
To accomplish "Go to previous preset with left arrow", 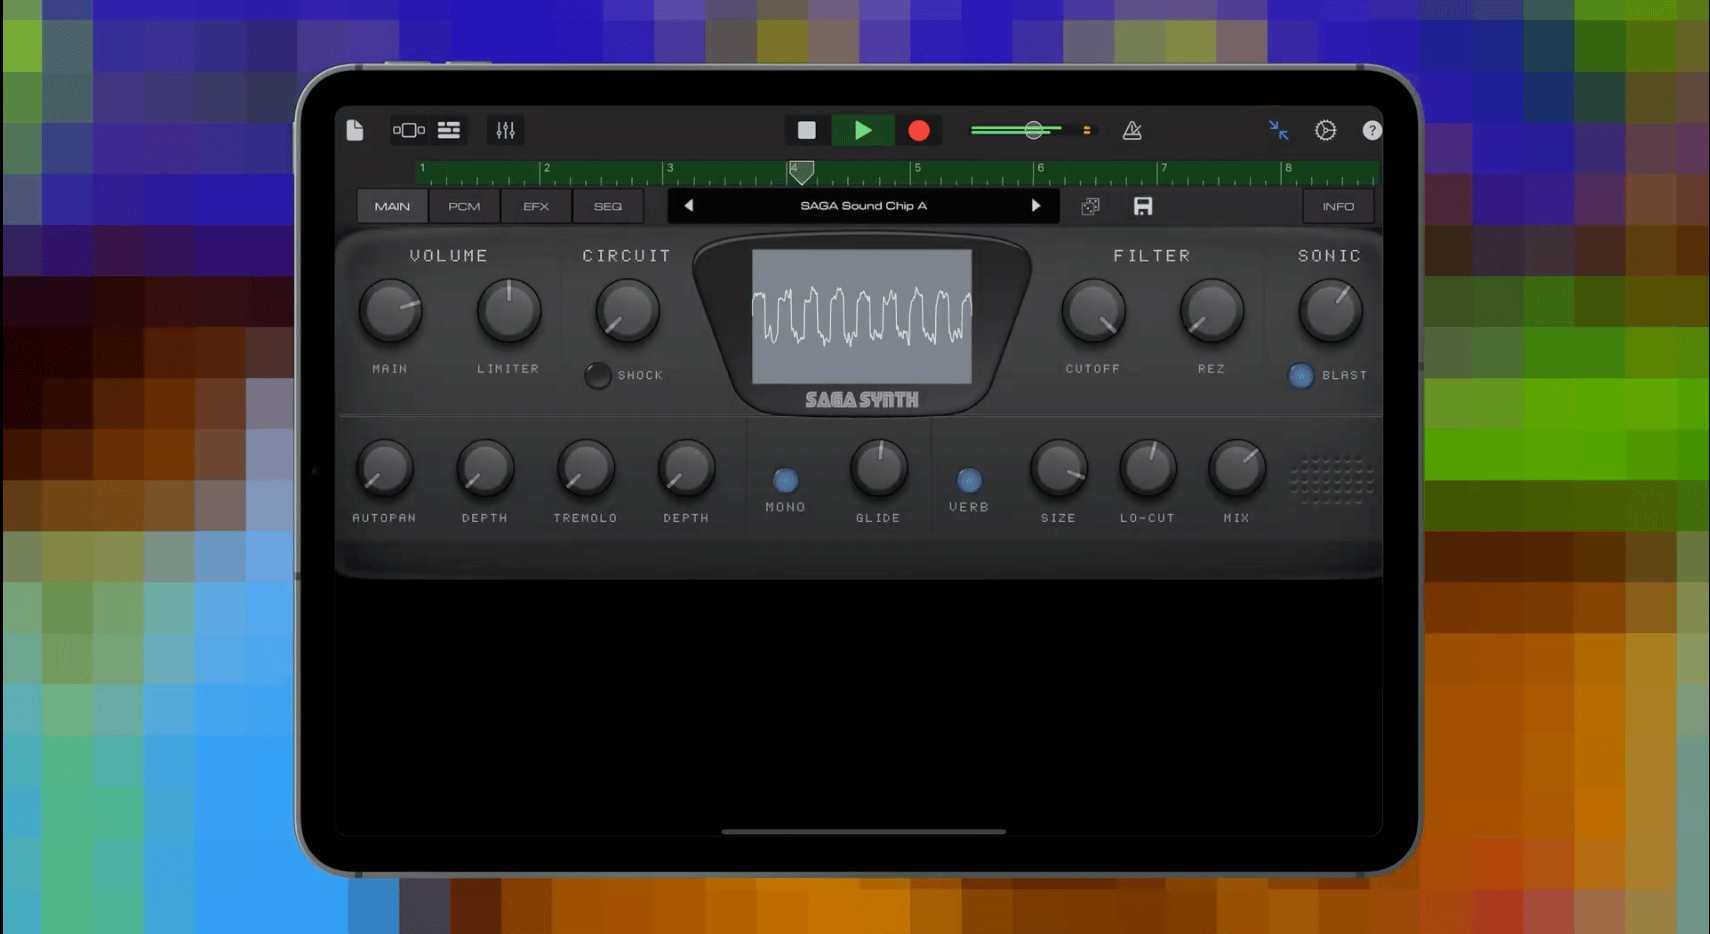I will 688,205.
